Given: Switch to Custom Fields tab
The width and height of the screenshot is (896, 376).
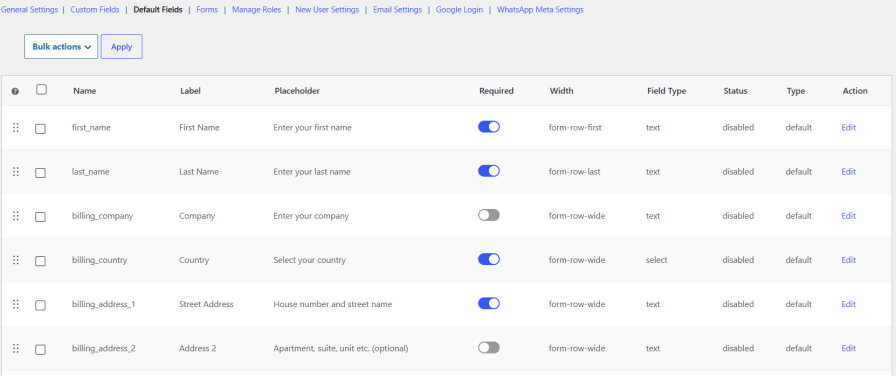Looking at the screenshot, I should coord(95,10).
